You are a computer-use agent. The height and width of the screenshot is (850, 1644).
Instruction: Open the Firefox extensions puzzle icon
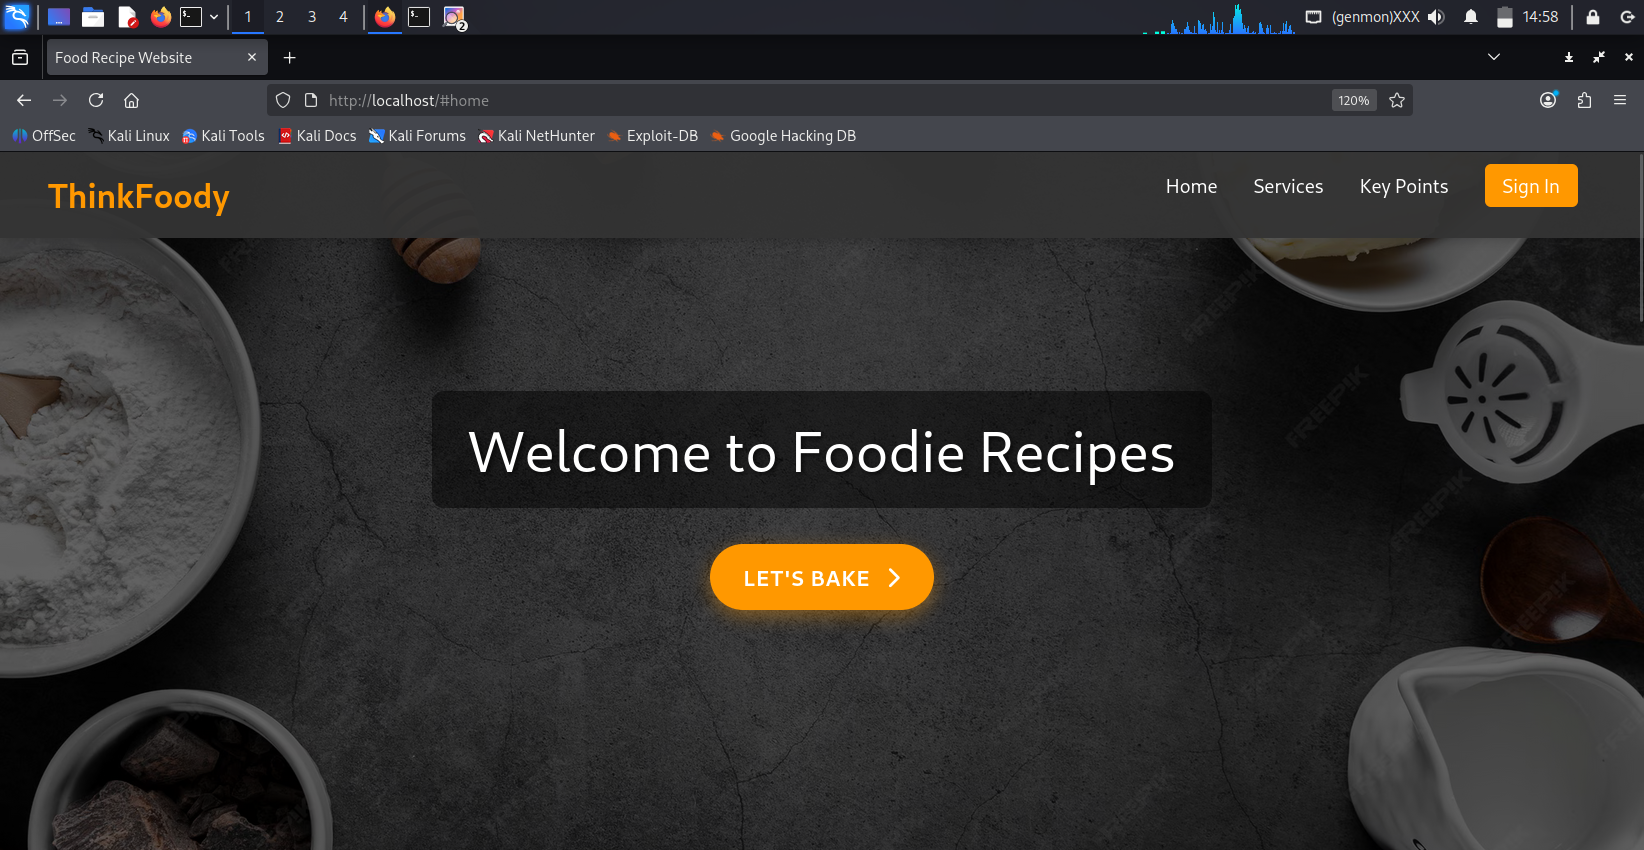[1584, 100]
